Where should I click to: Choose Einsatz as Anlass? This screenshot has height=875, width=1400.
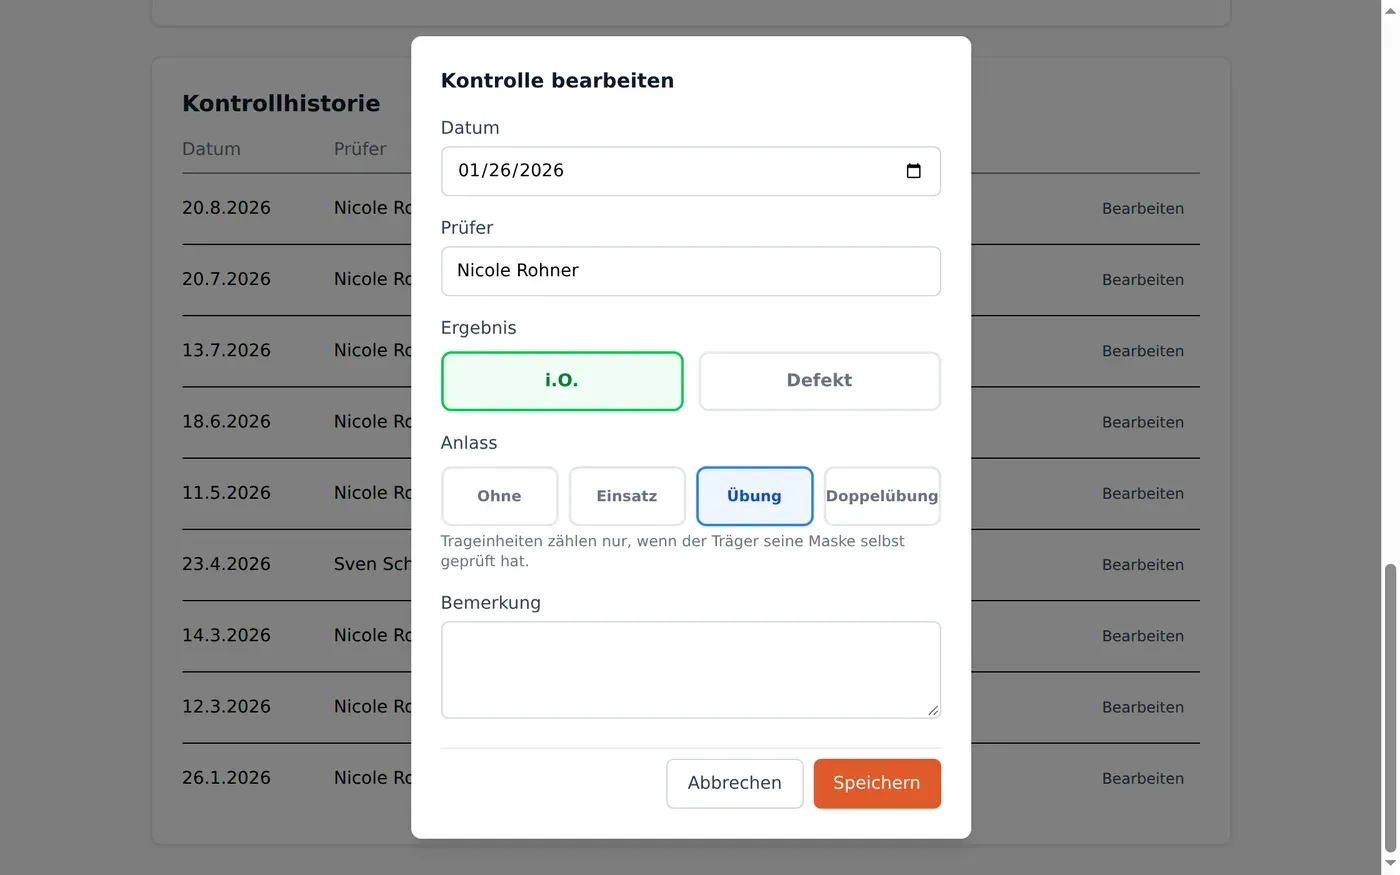click(627, 496)
